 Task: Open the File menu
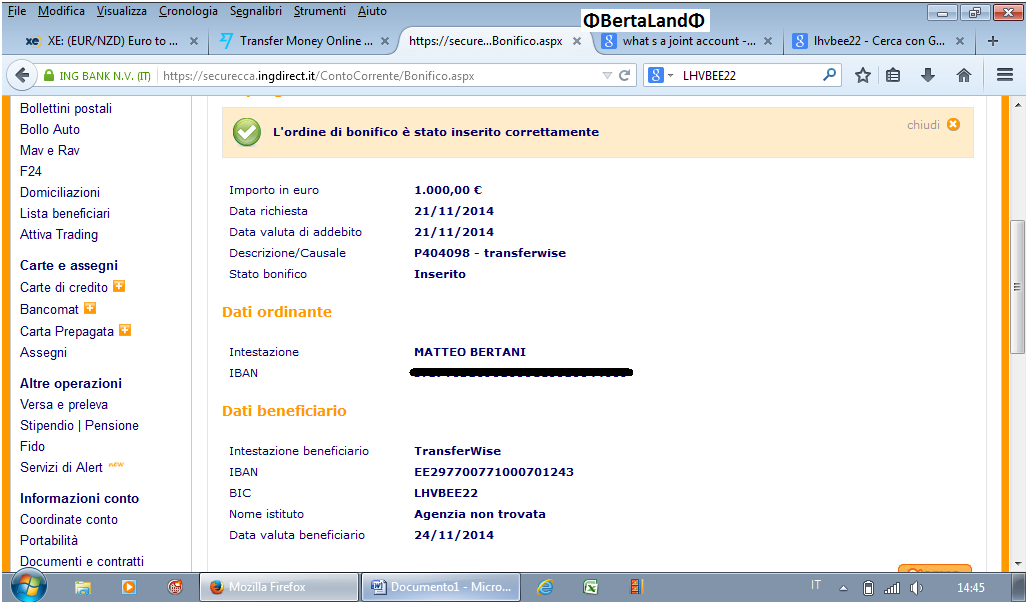(17, 11)
